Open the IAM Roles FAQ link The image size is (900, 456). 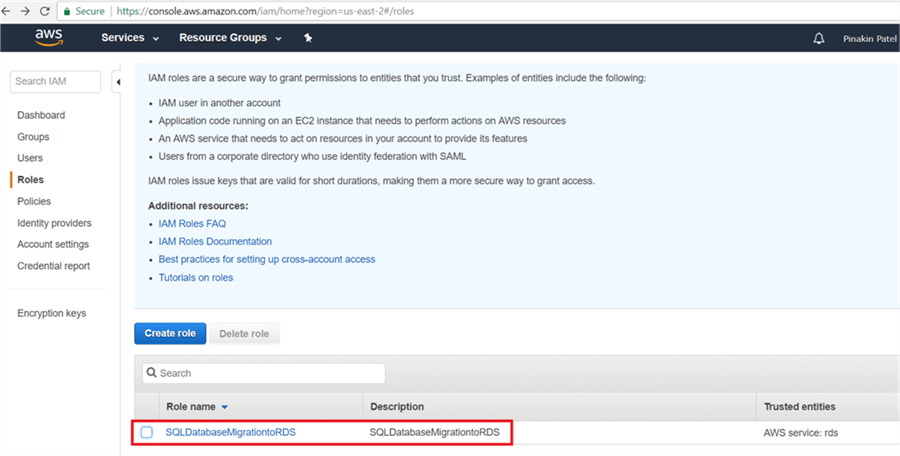pos(192,223)
